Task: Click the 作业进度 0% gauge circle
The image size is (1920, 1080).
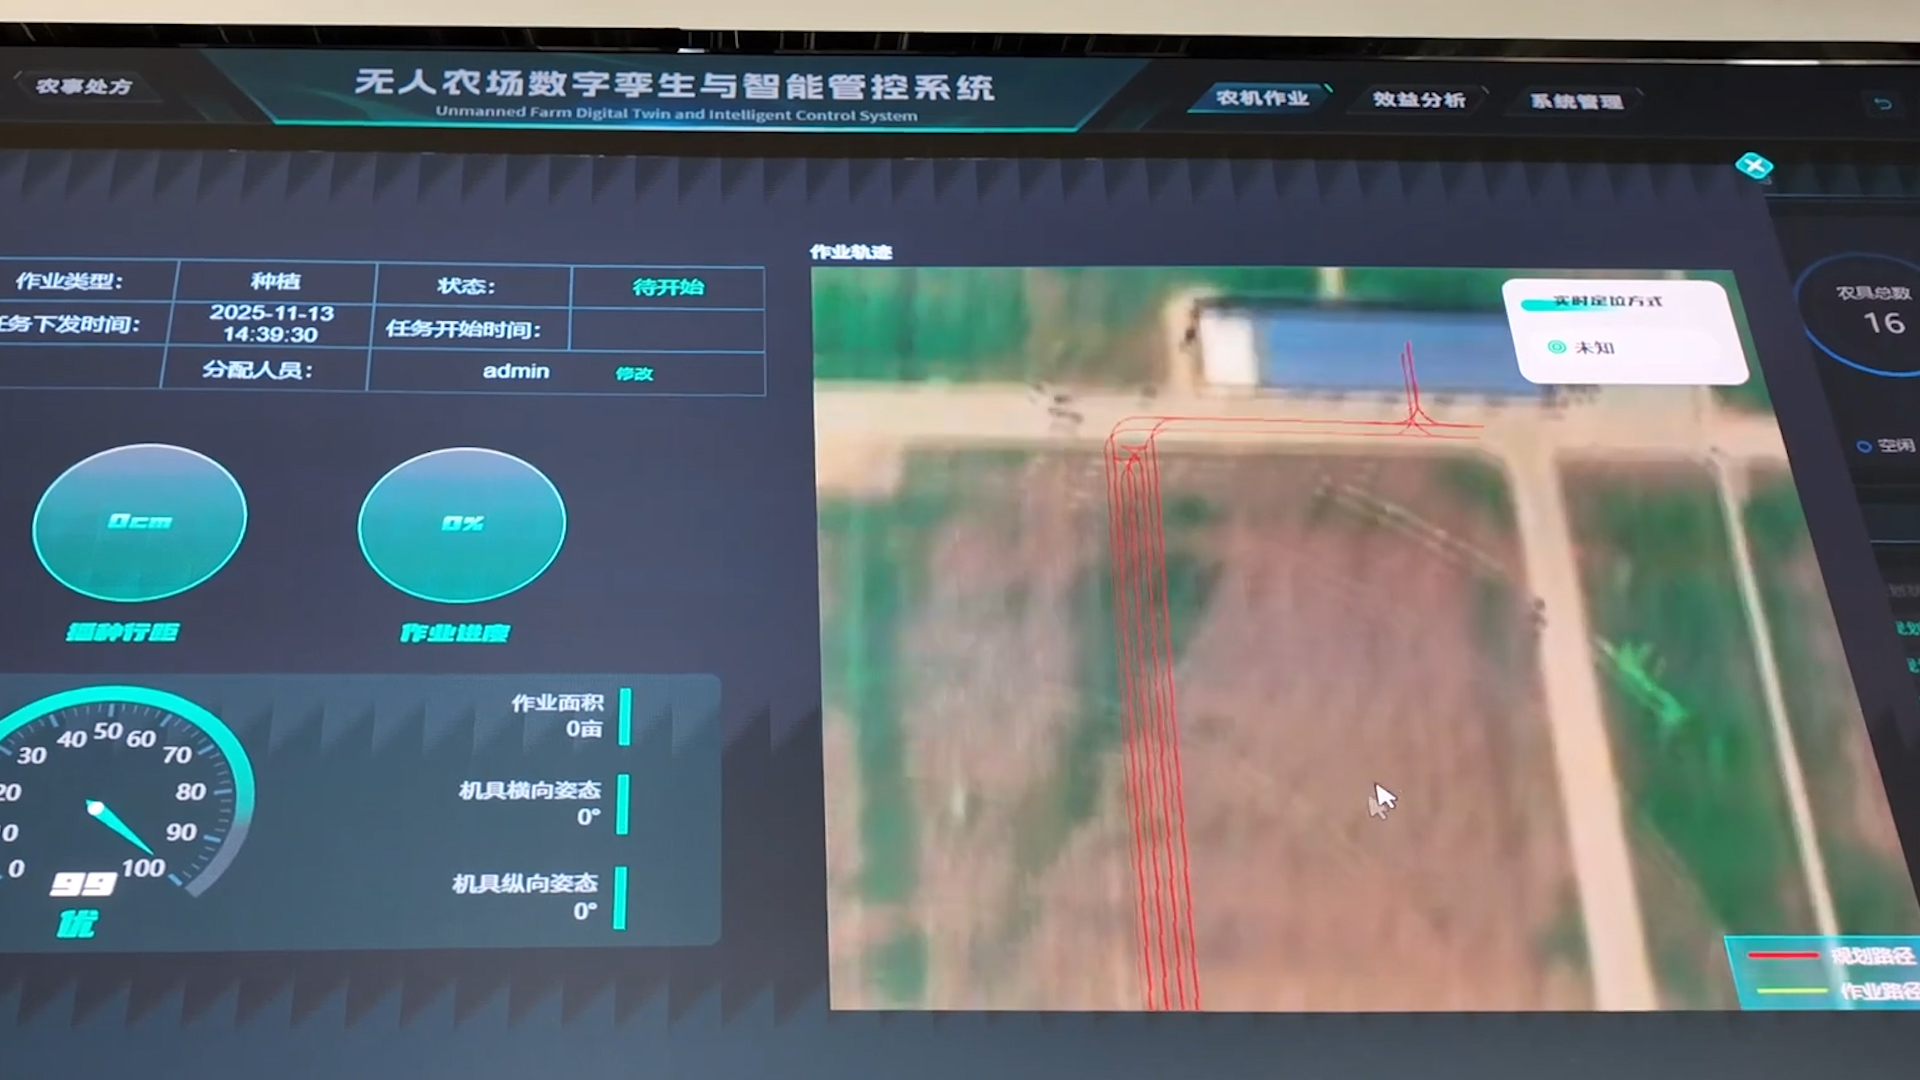Action: tap(462, 524)
